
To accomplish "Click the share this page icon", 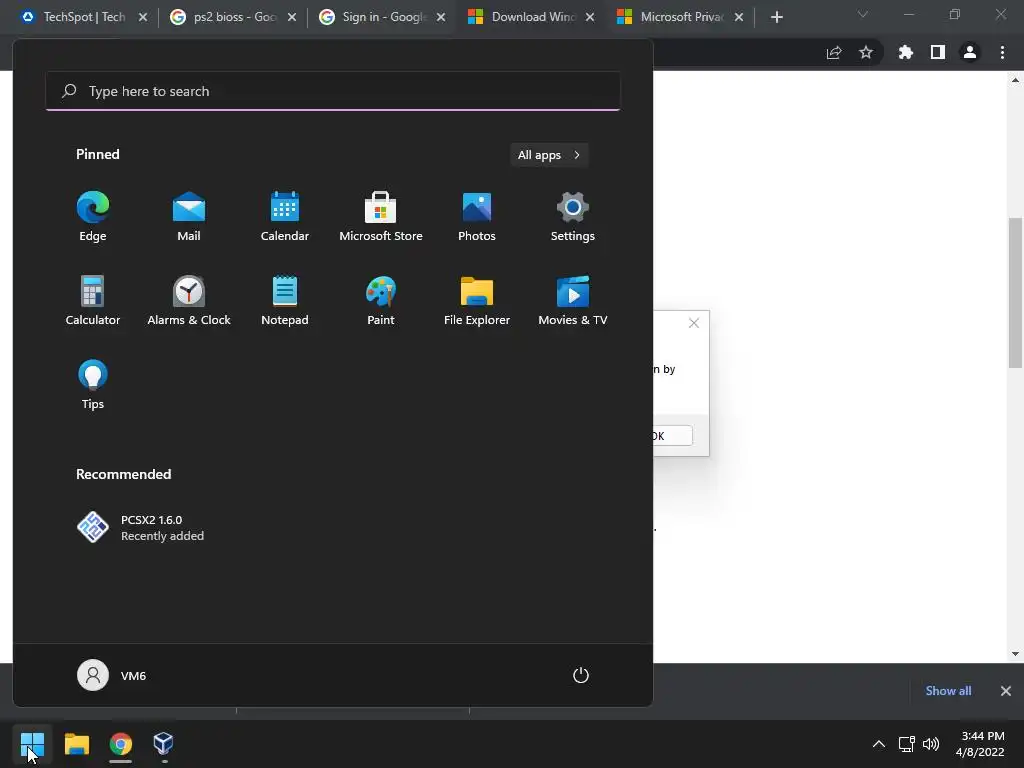I will [x=834, y=52].
